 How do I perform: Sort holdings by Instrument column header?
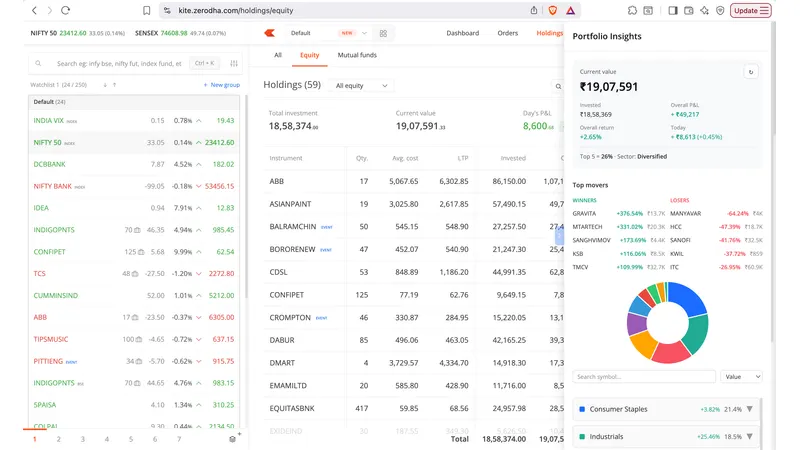(286, 158)
